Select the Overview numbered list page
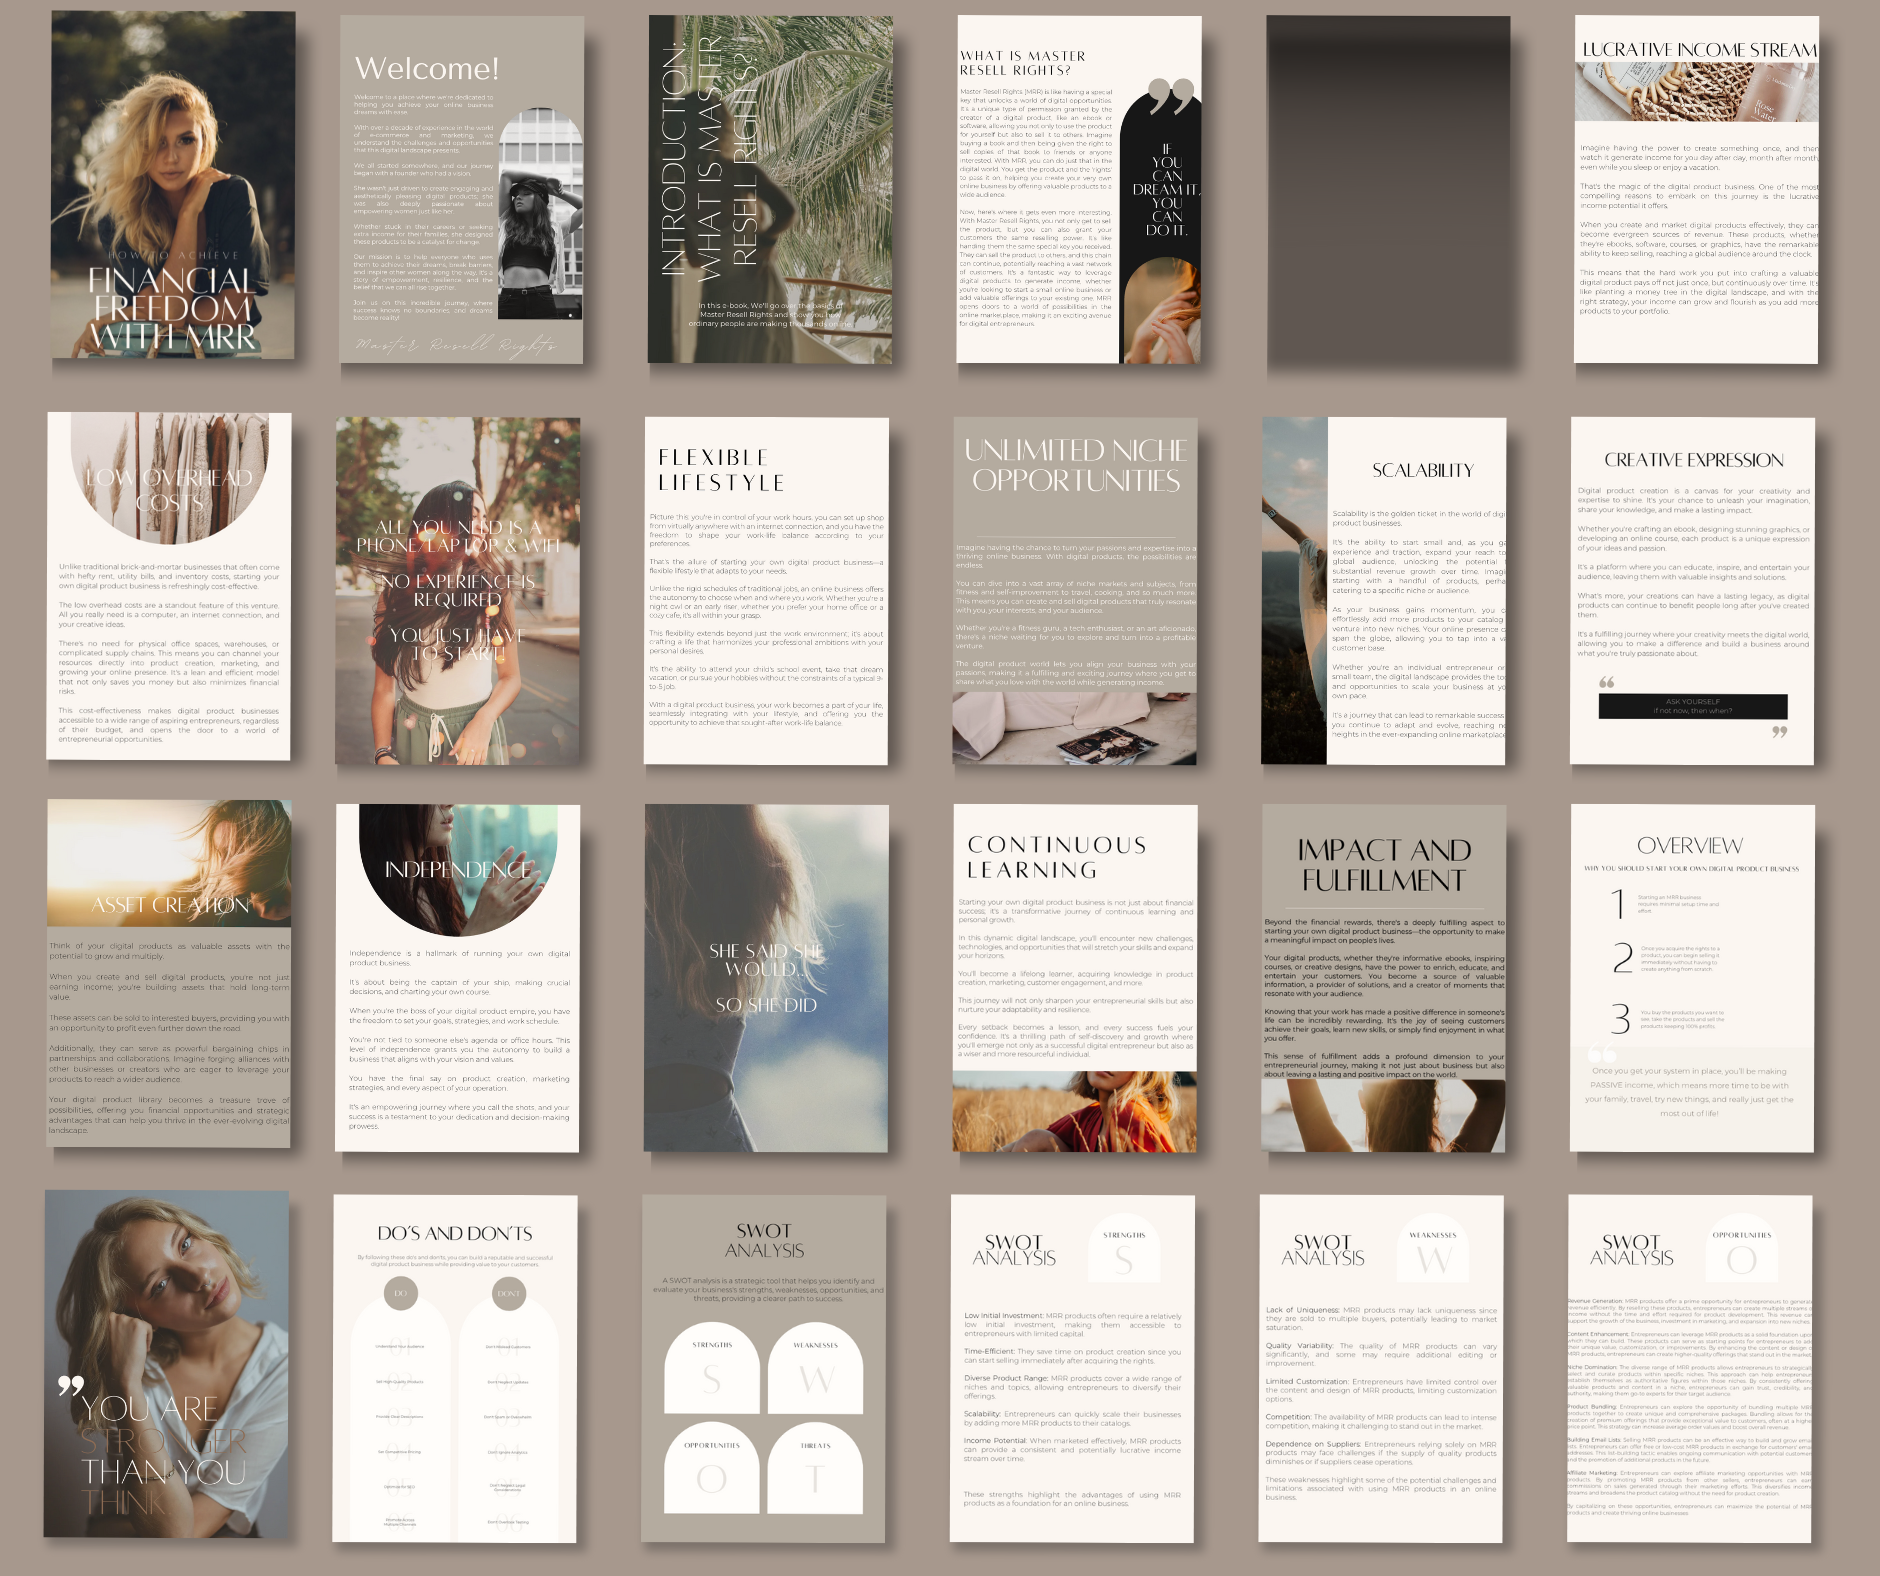Screen dimensions: 1880x1576 pyautogui.click(x=1692, y=978)
